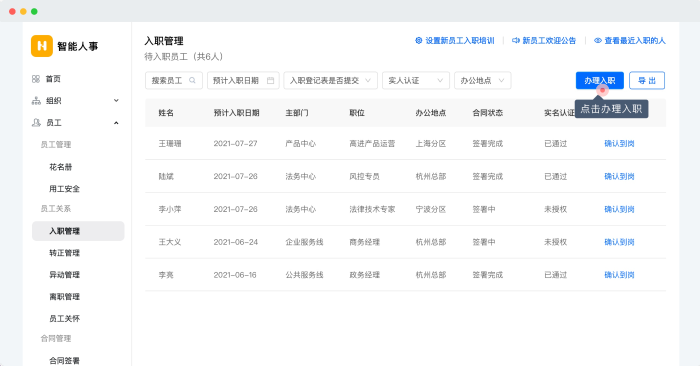Click the name 王珊珊 in the table
700x366 pixels.
[x=170, y=143]
